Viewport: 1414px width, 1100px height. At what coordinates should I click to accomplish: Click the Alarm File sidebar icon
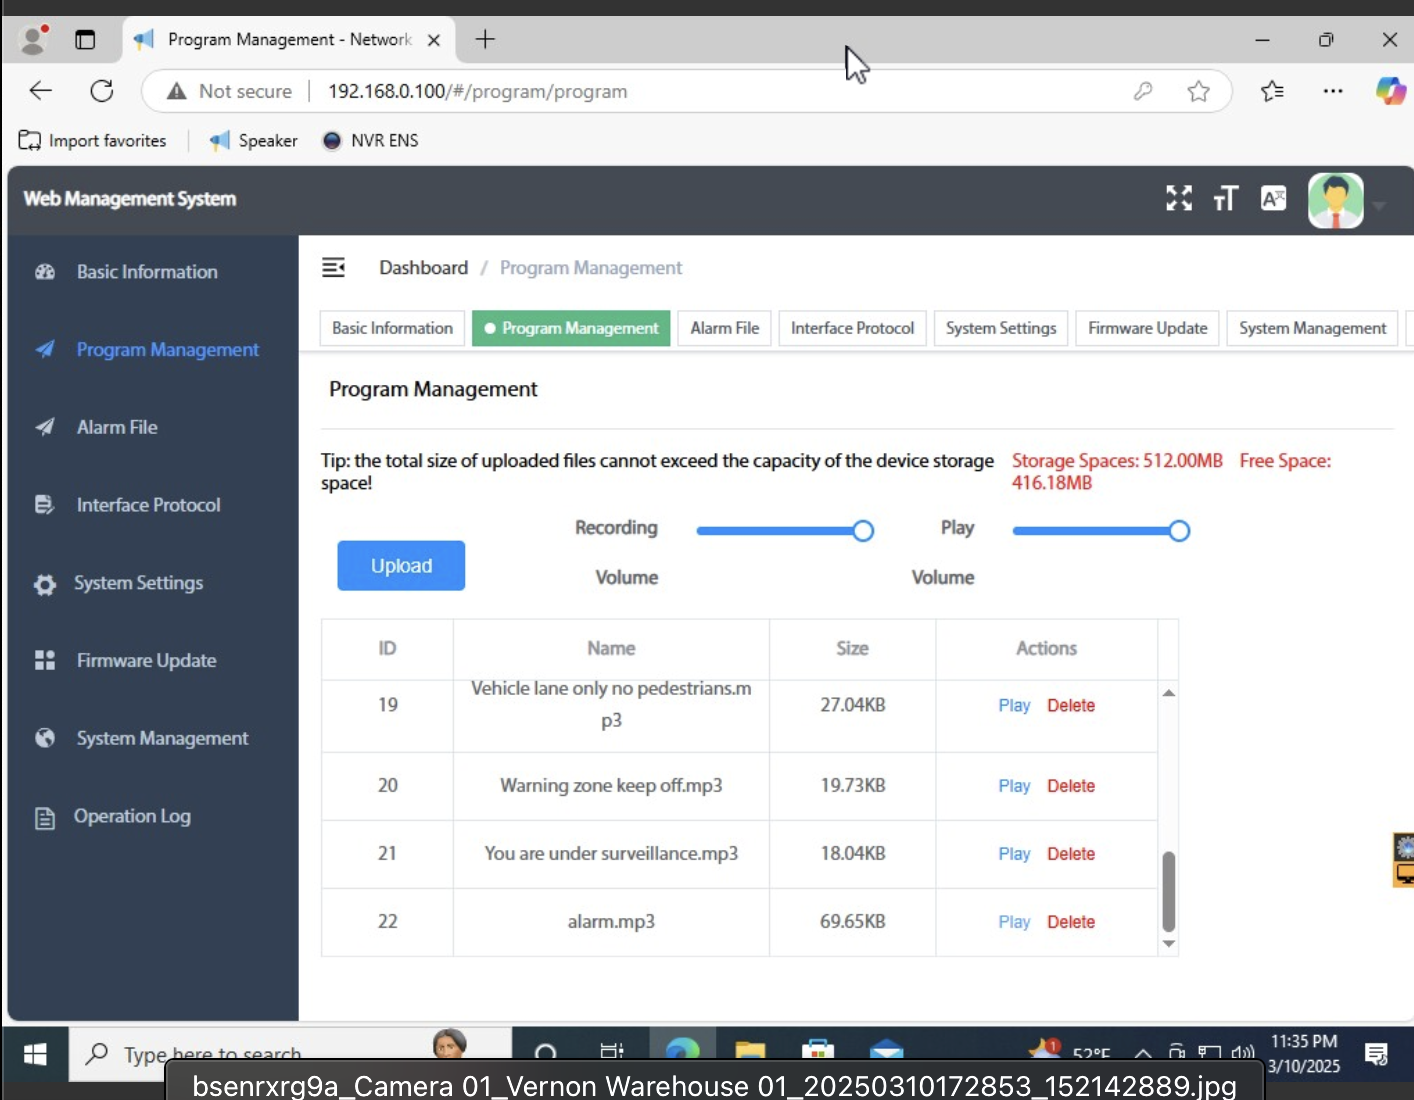pos(45,427)
